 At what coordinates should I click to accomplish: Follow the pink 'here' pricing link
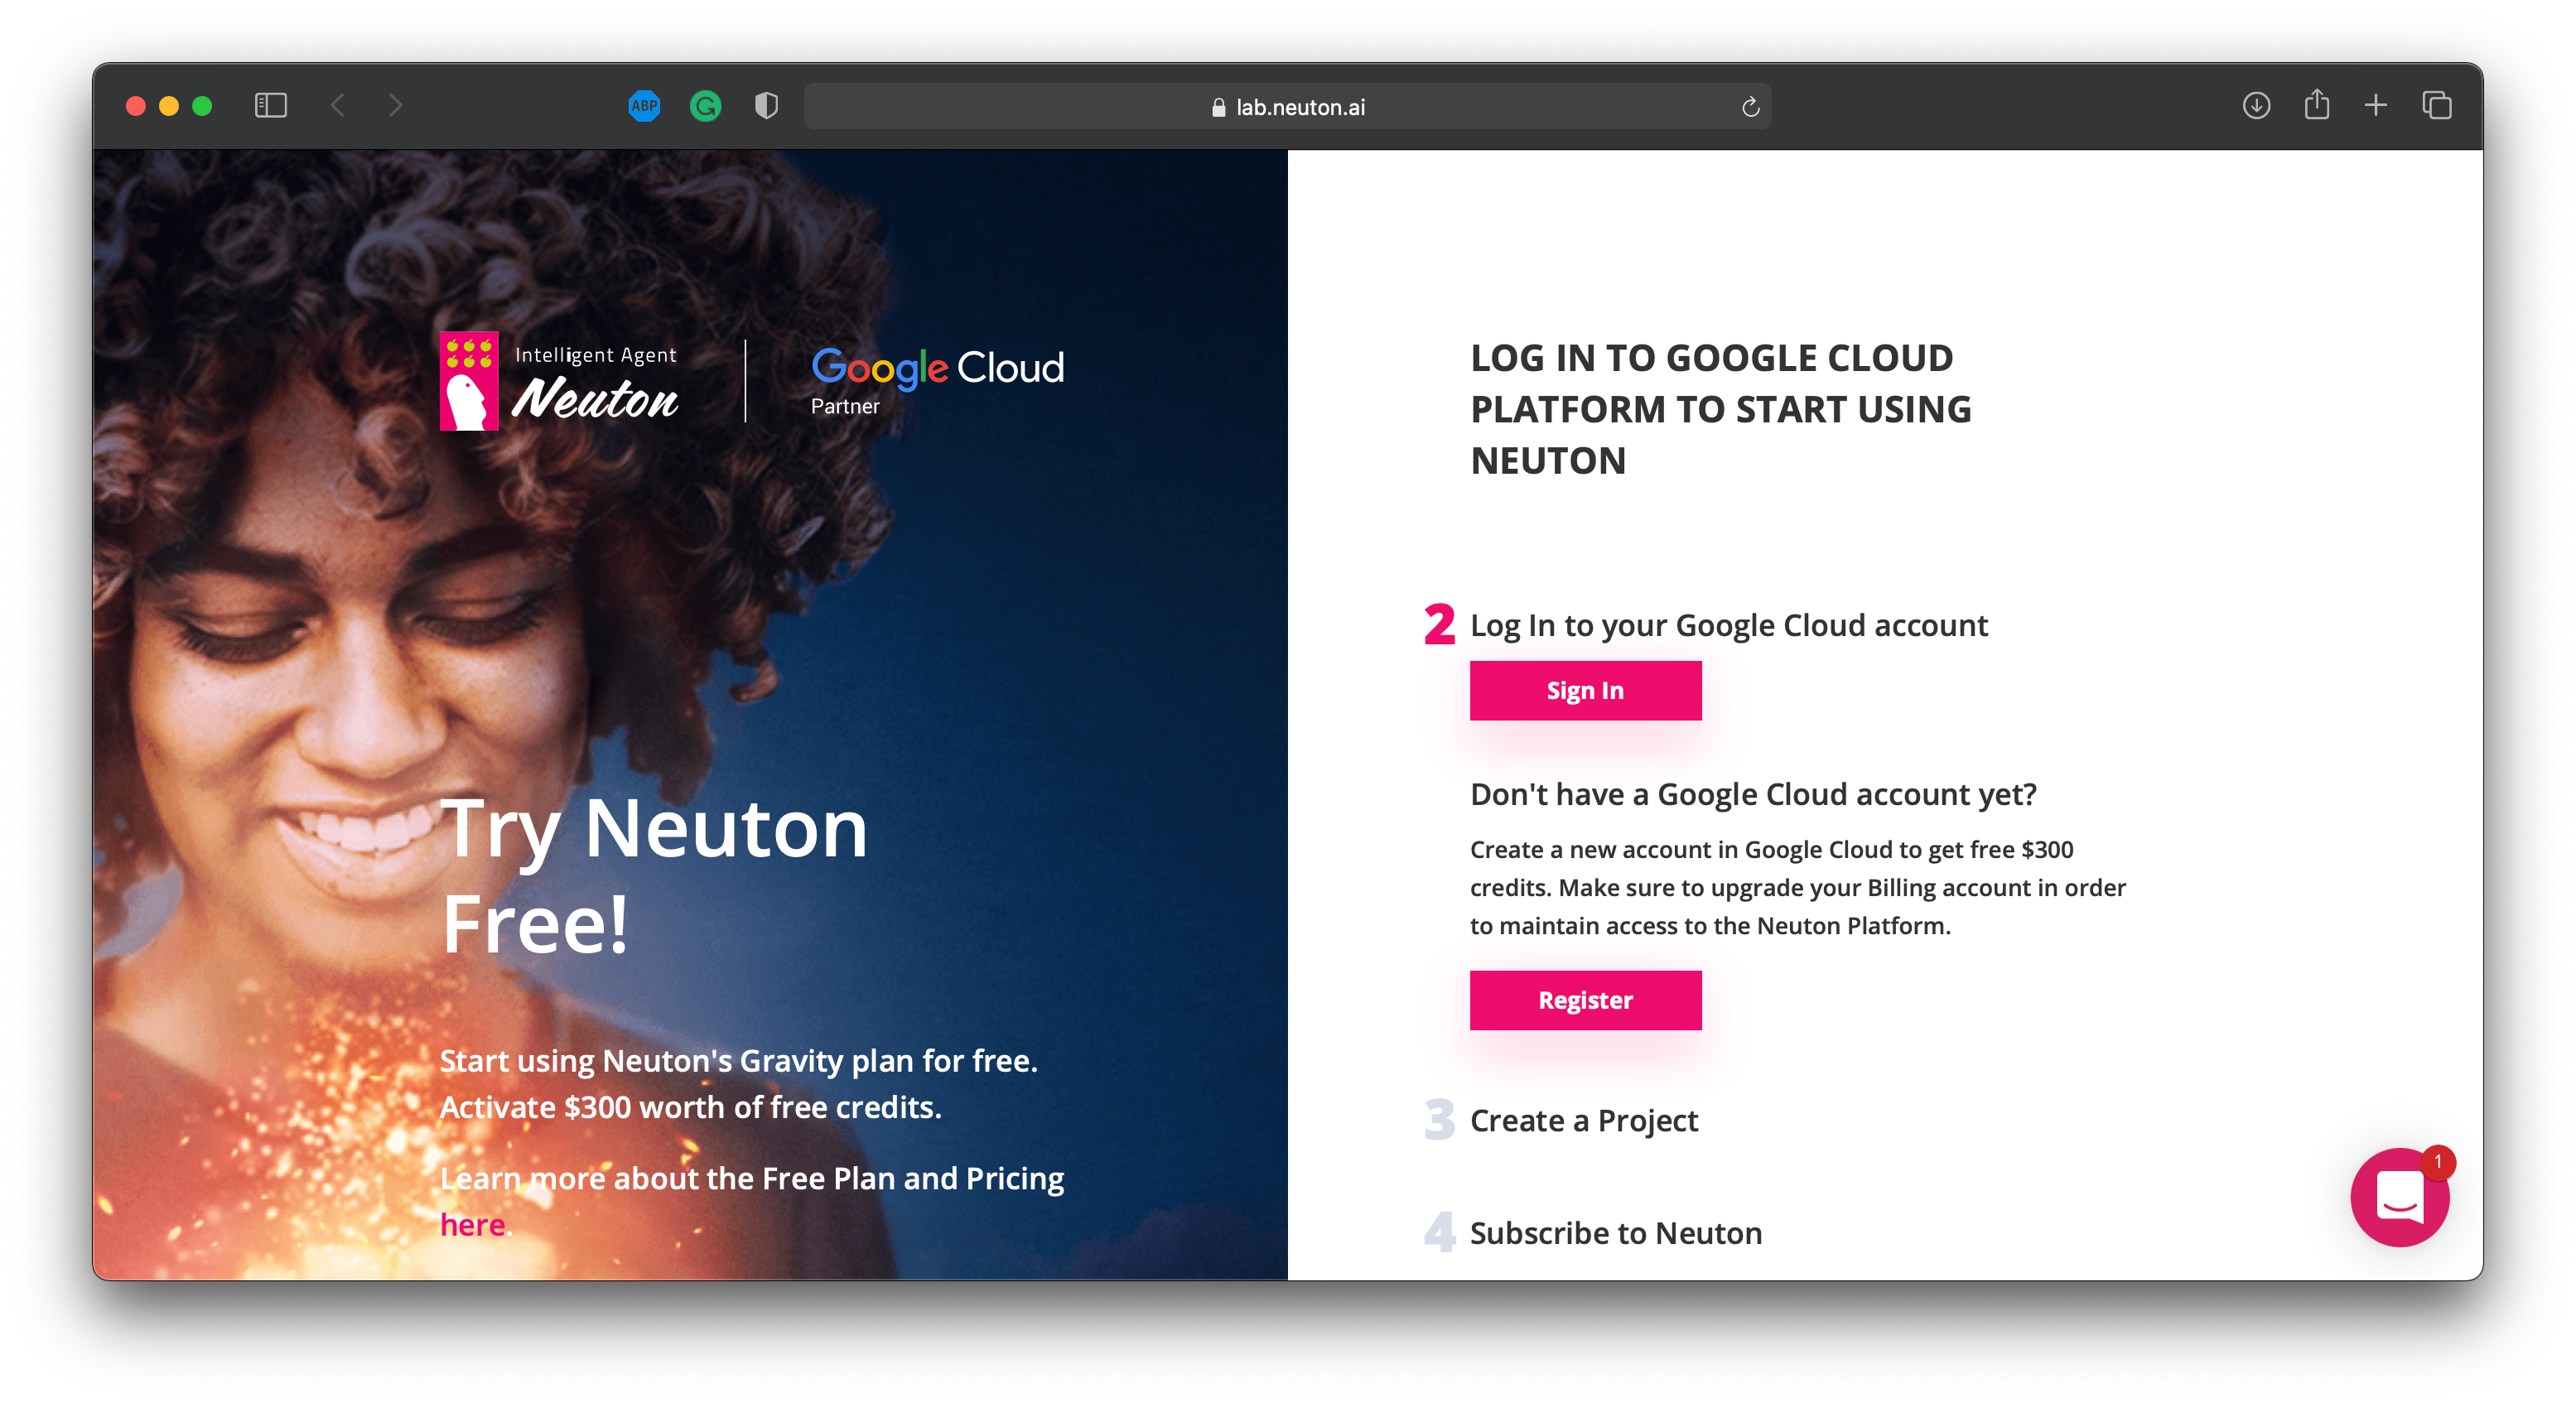[x=472, y=1225]
